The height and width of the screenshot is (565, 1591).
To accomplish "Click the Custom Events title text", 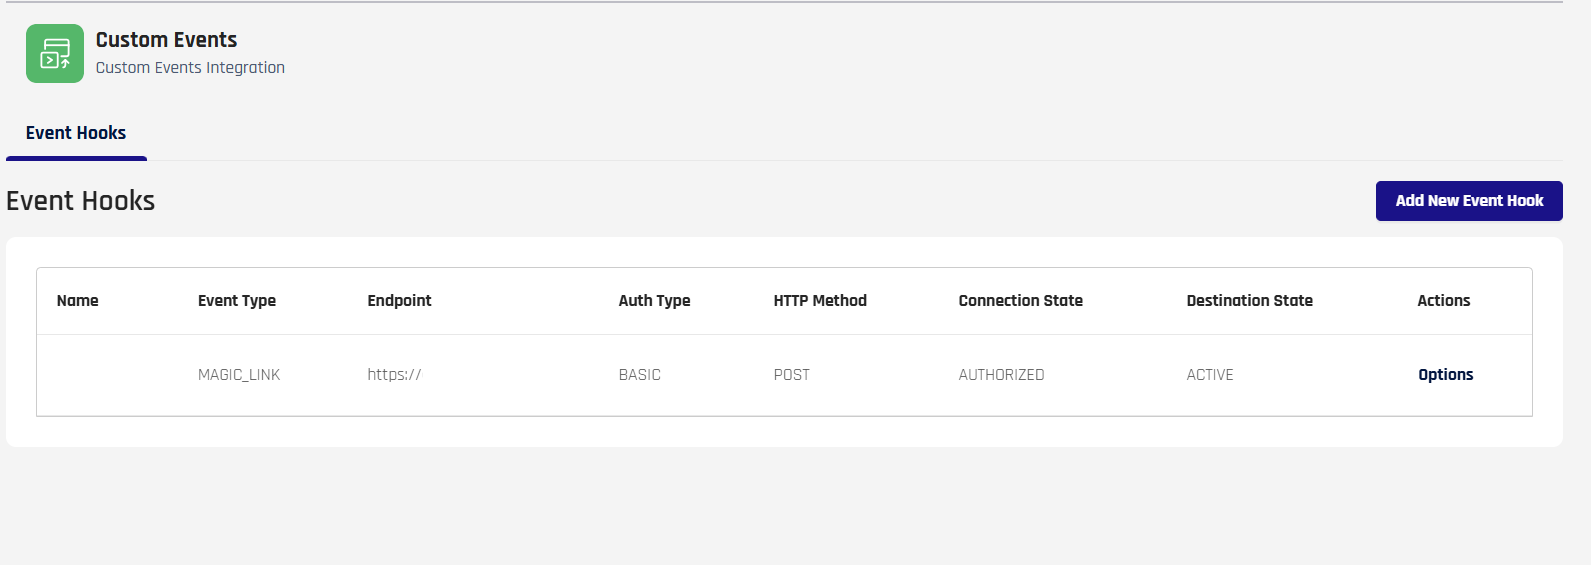I will coord(166,40).
